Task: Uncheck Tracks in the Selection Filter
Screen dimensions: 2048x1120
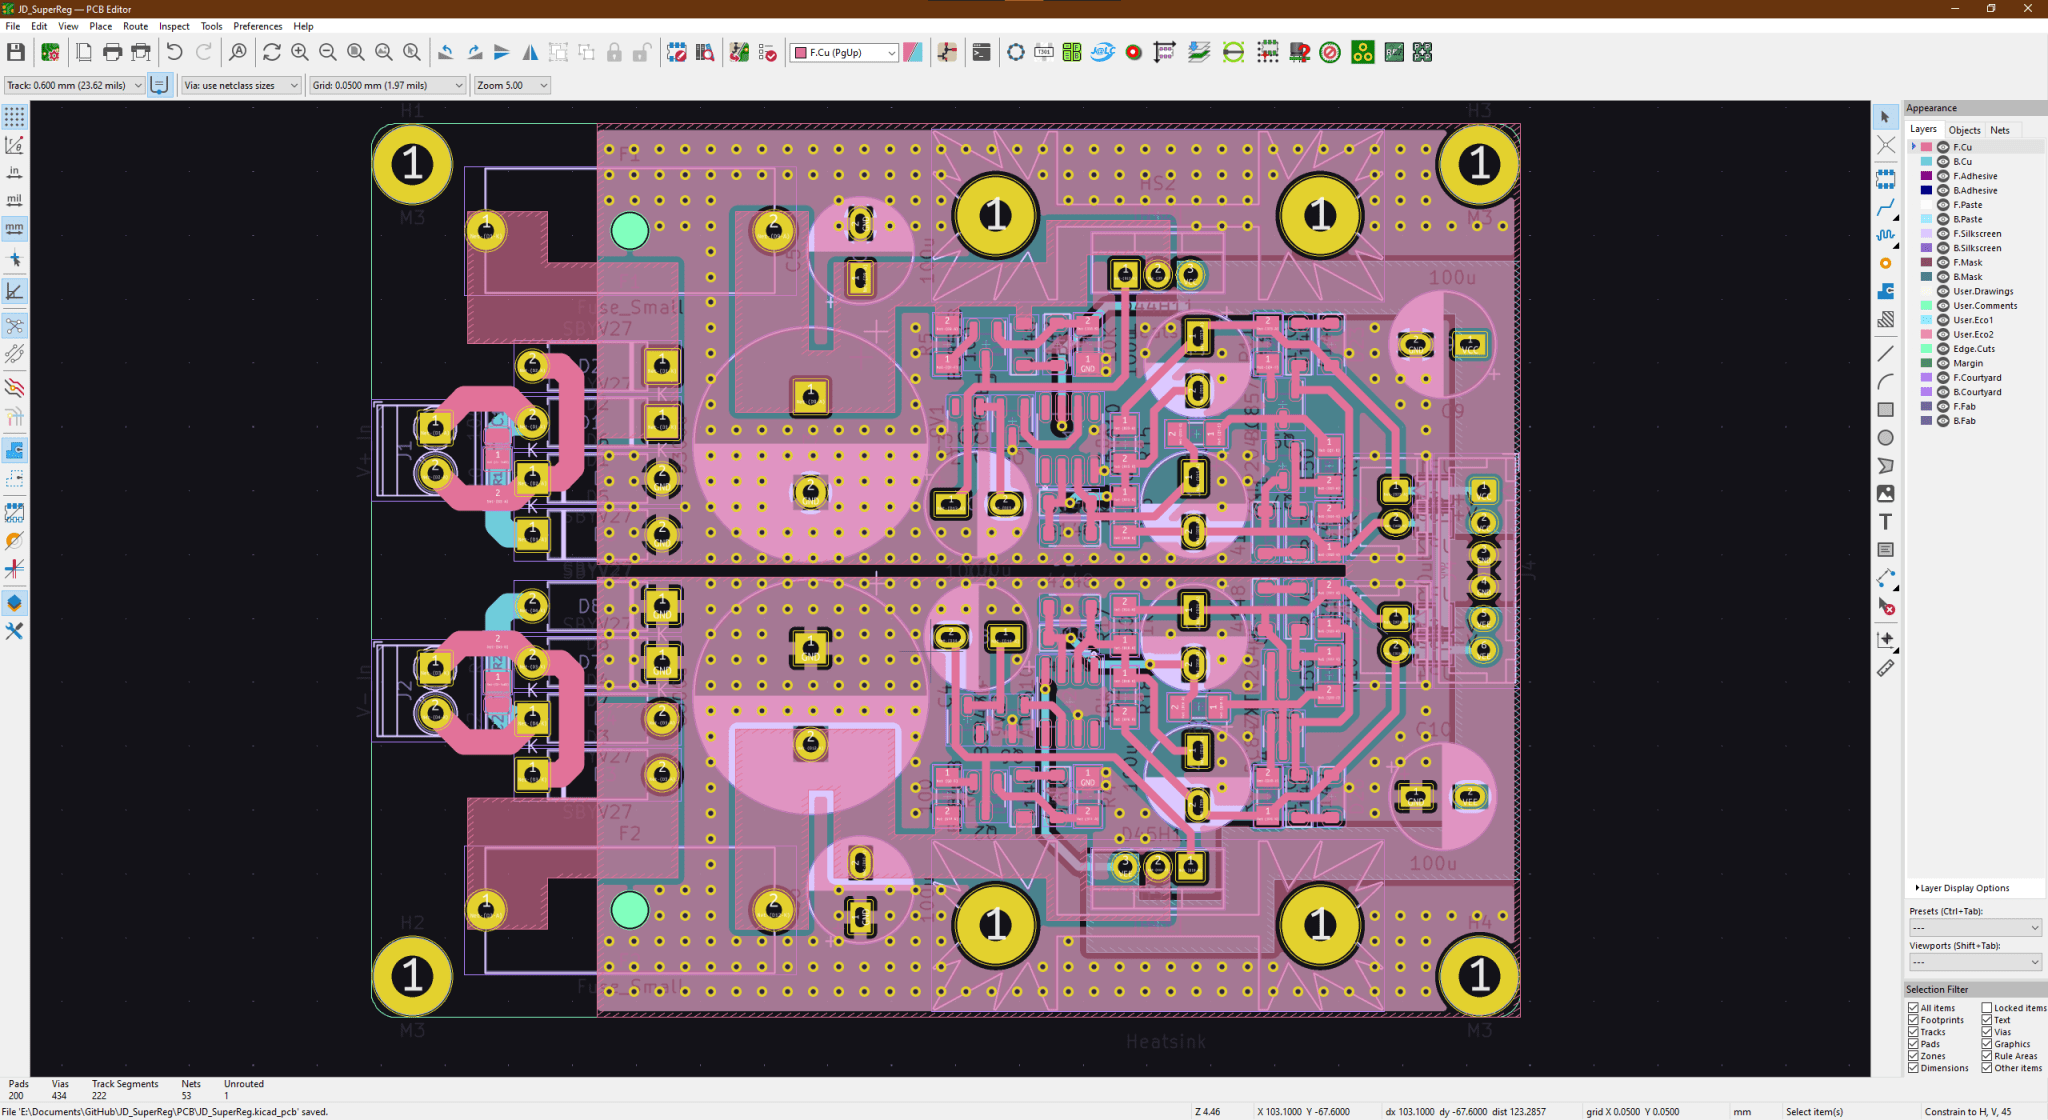Action: tap(1913, 1032)
